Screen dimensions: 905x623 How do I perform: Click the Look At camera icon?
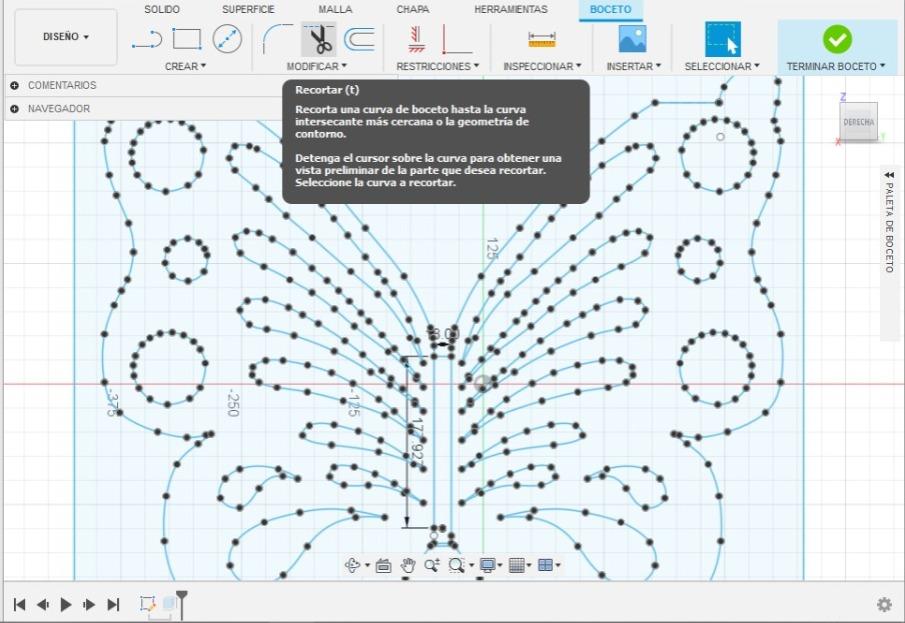point(383,565)
